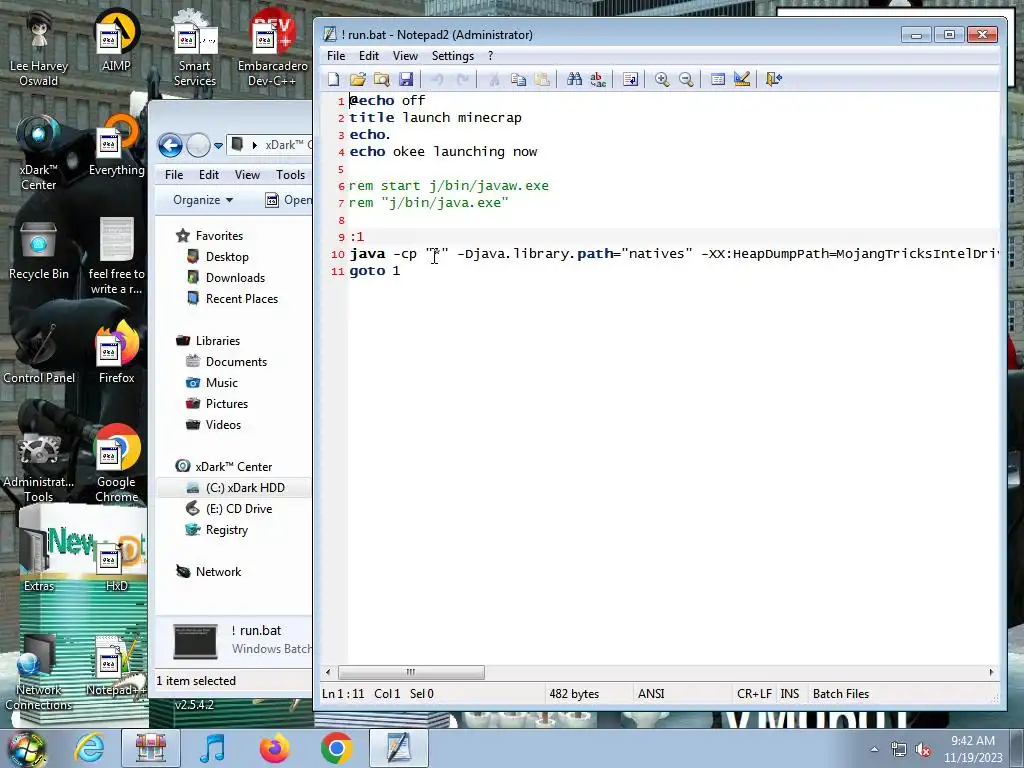1024x768 pixels.
Task: Save the file with floppy disk icon
Action: (x=406, y=79)
